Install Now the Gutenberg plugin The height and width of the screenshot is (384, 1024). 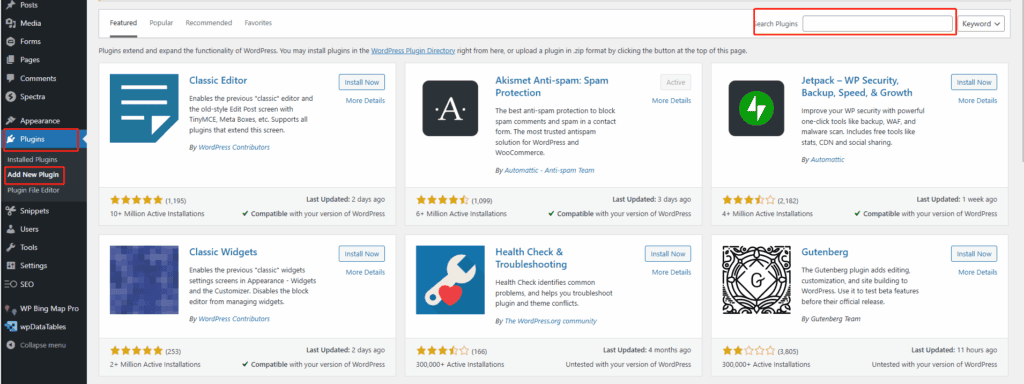[x=974, y=253]
